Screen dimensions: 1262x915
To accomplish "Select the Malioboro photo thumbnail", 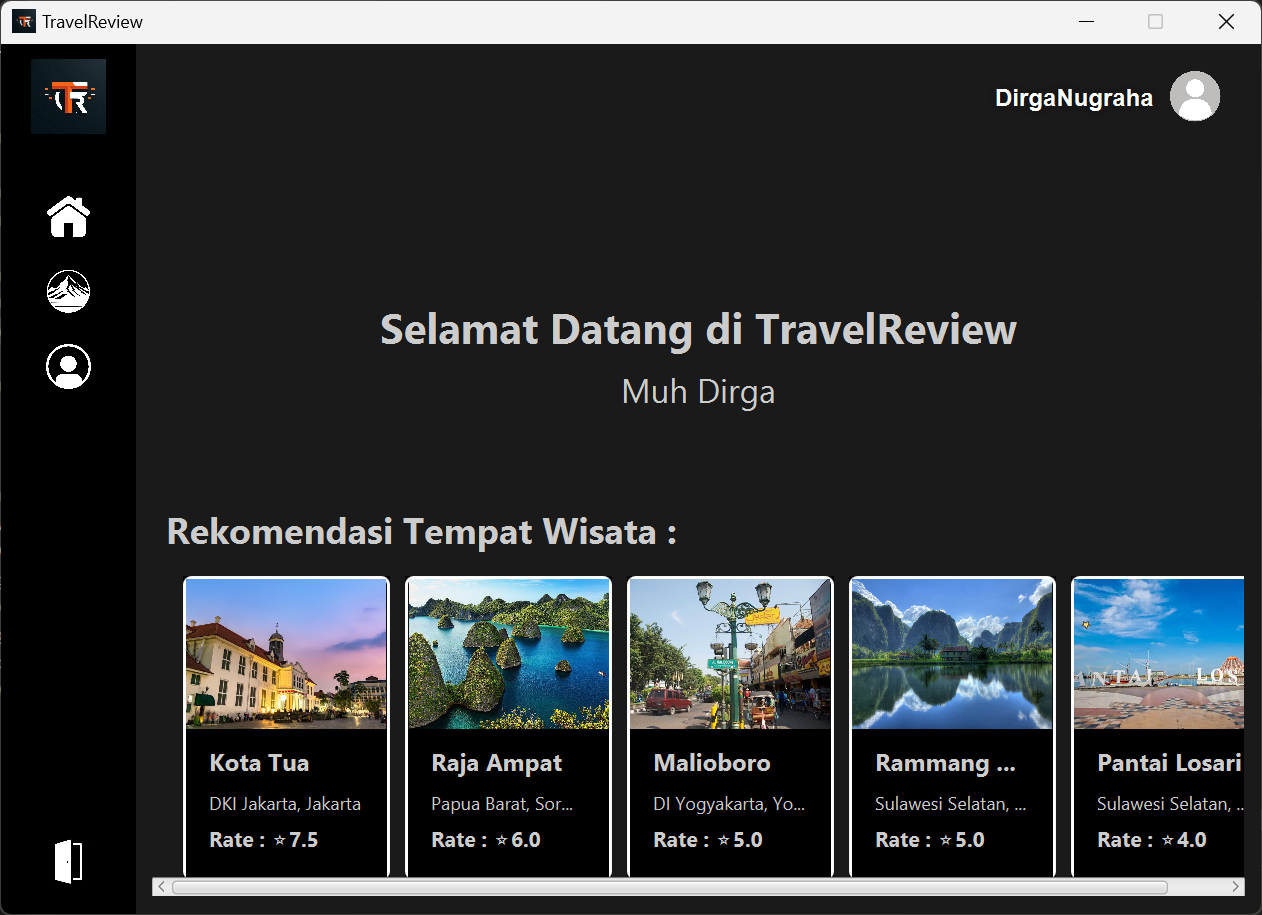I will (x=730, y=654).
